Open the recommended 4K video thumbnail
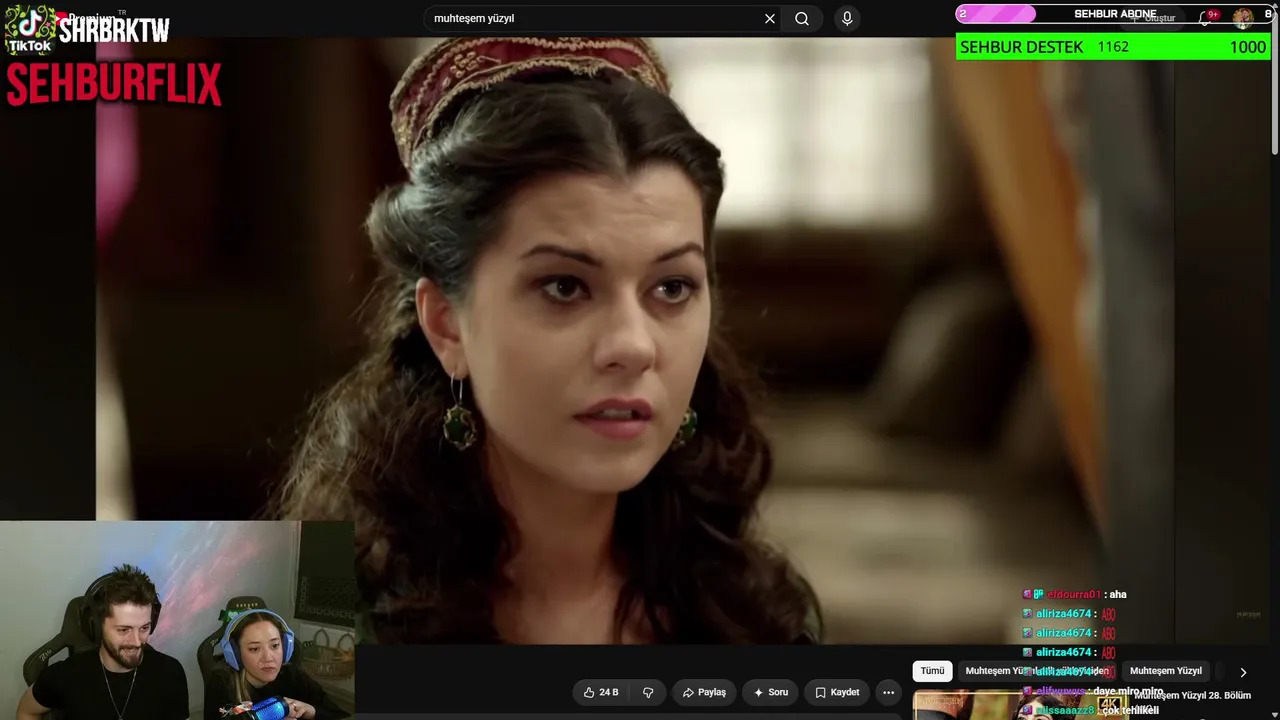This screenshot has width=1280, height=720. [1020, 705]
